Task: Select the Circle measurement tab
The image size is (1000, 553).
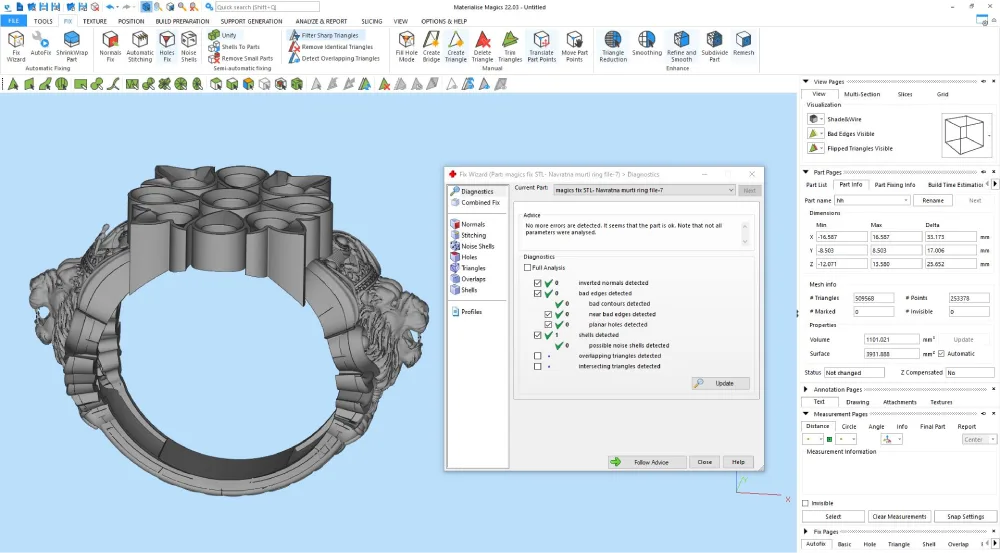Action: [849, 427]
